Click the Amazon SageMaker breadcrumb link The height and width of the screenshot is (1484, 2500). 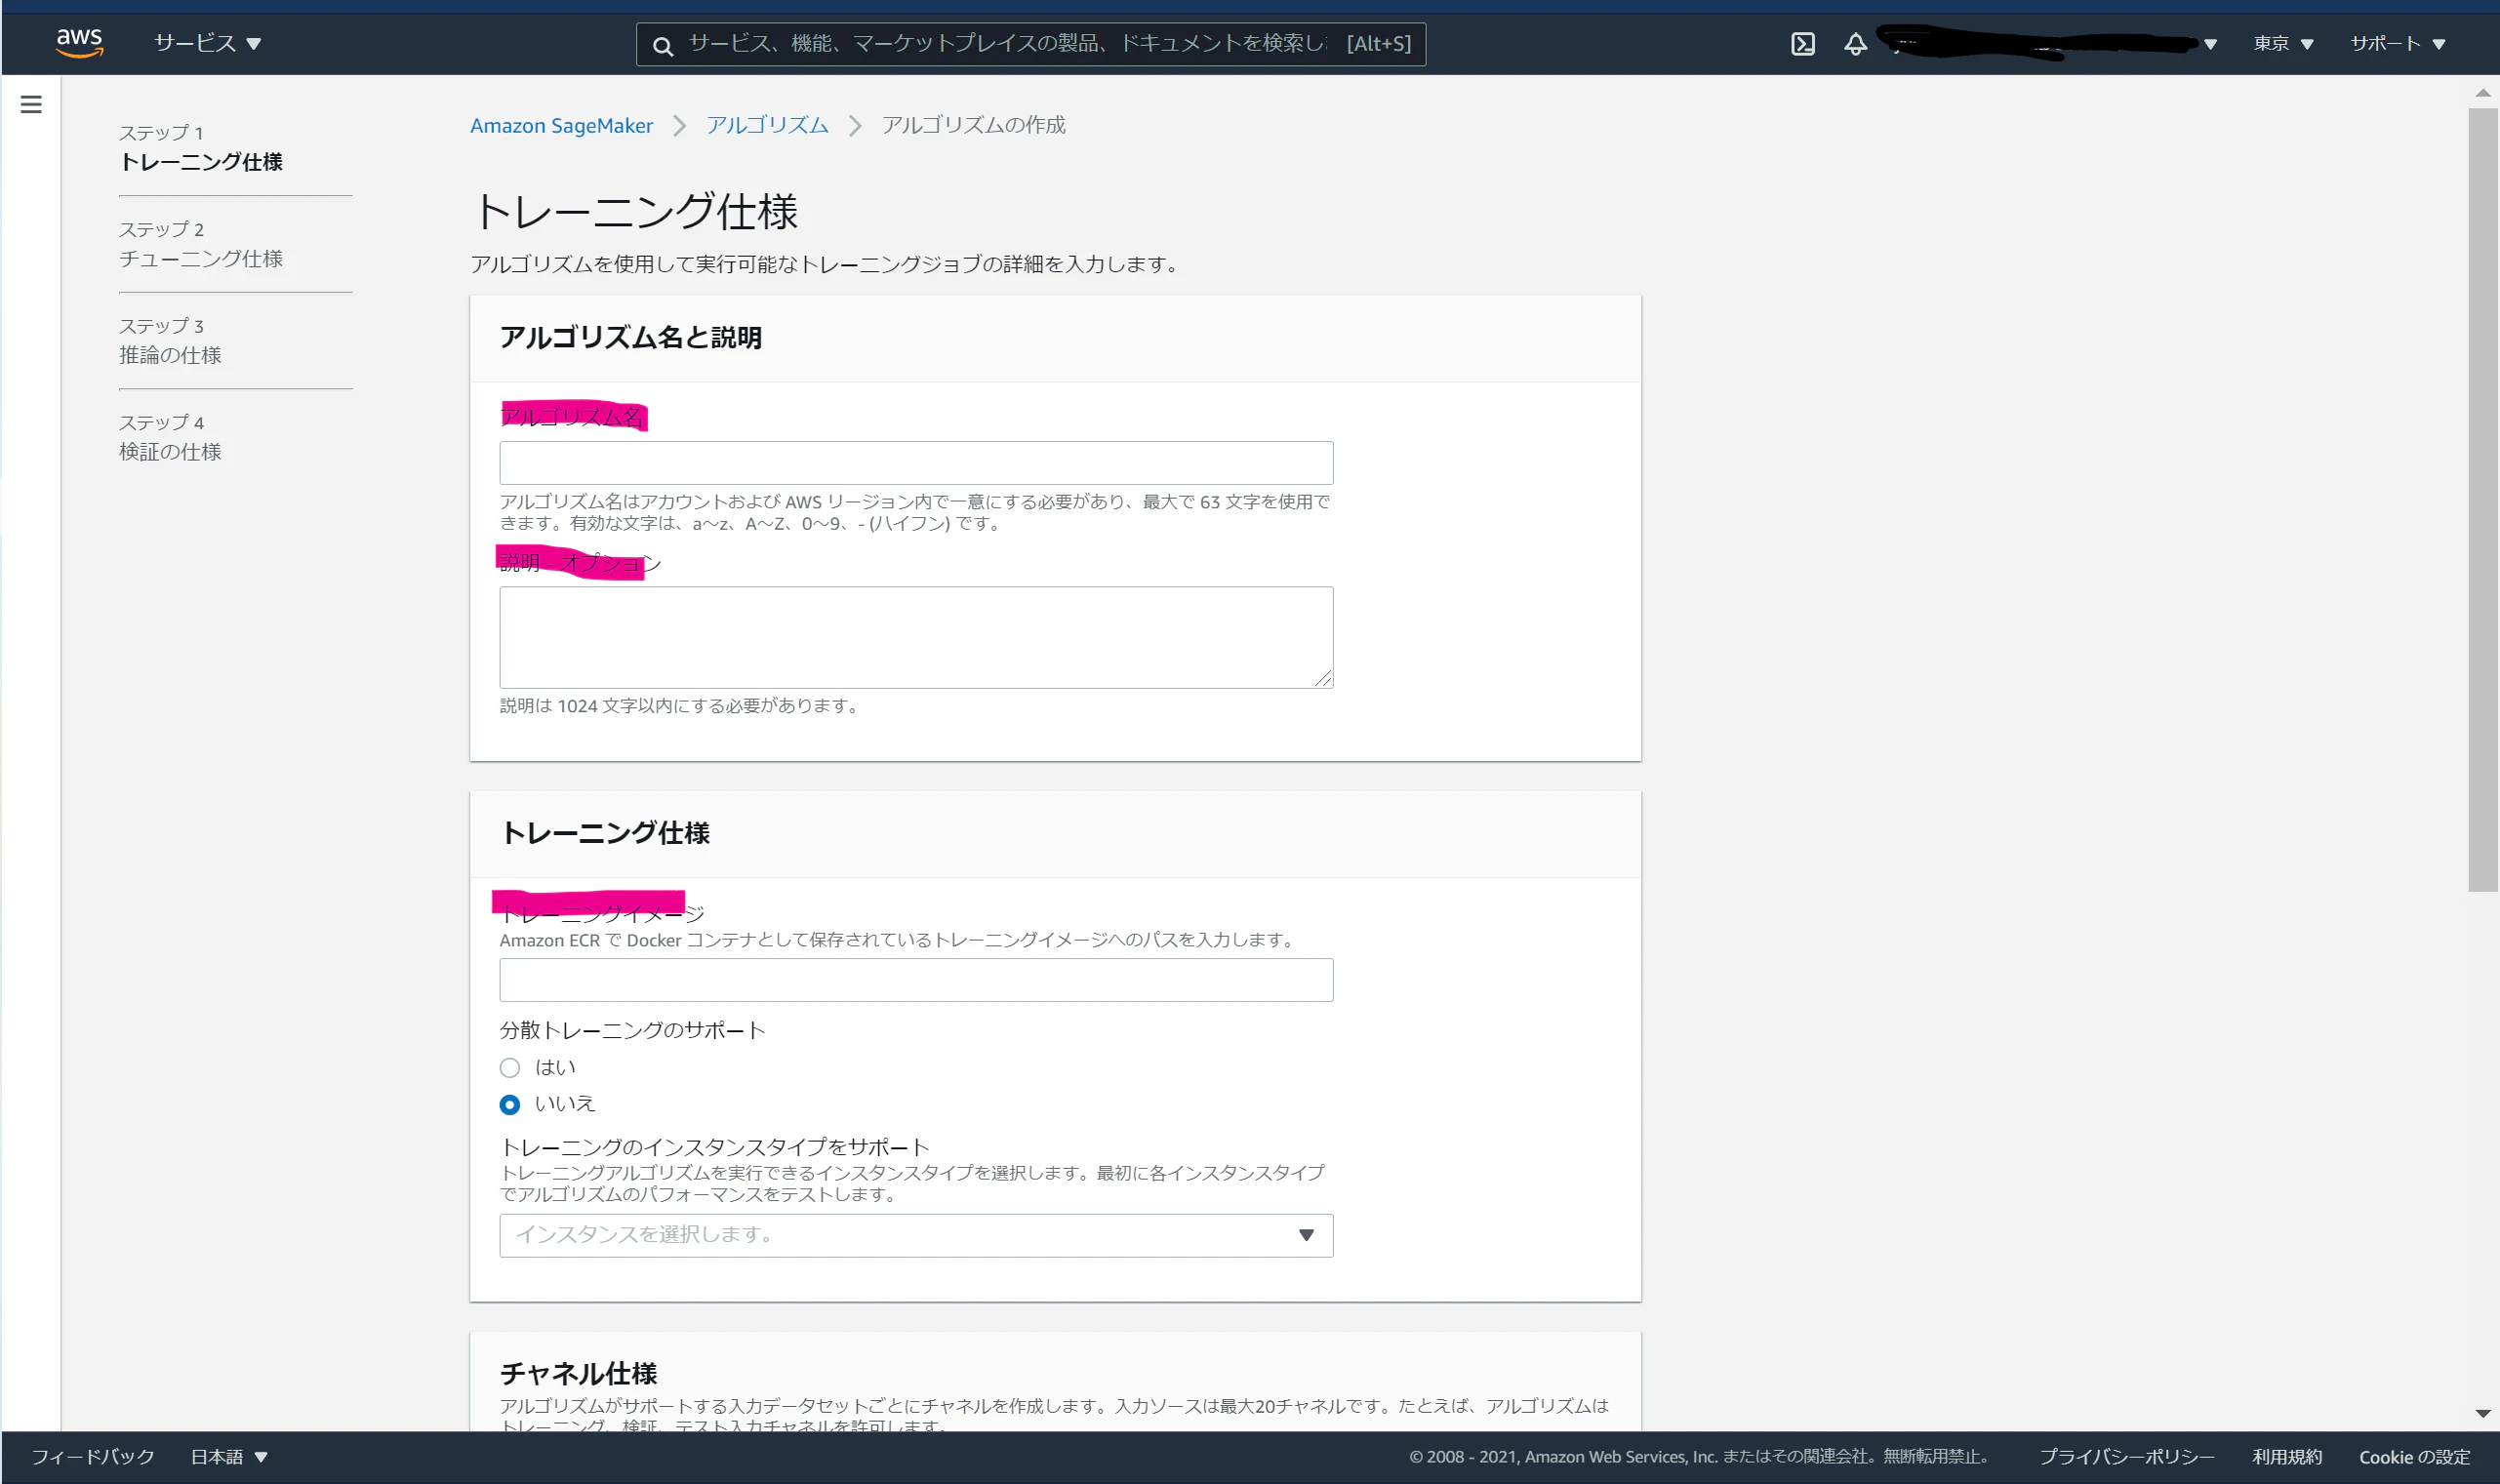pyautogui.click(x=561, y=125)
